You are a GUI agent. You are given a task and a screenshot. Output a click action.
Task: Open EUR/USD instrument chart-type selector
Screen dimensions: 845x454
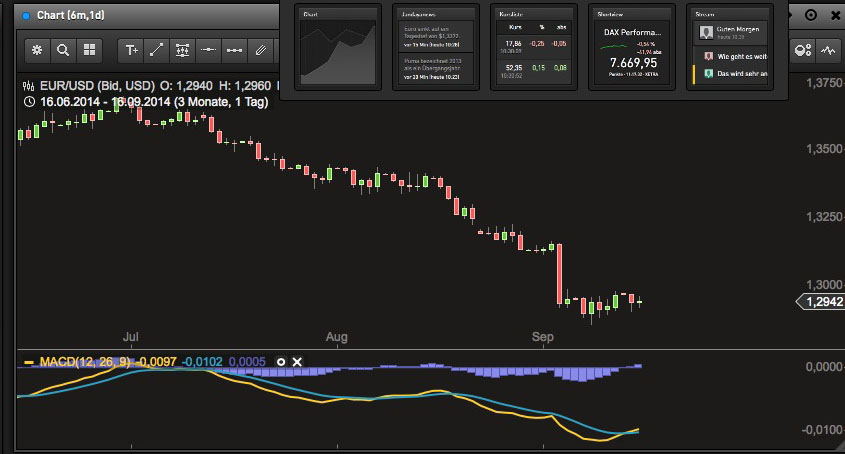(28, 86)
